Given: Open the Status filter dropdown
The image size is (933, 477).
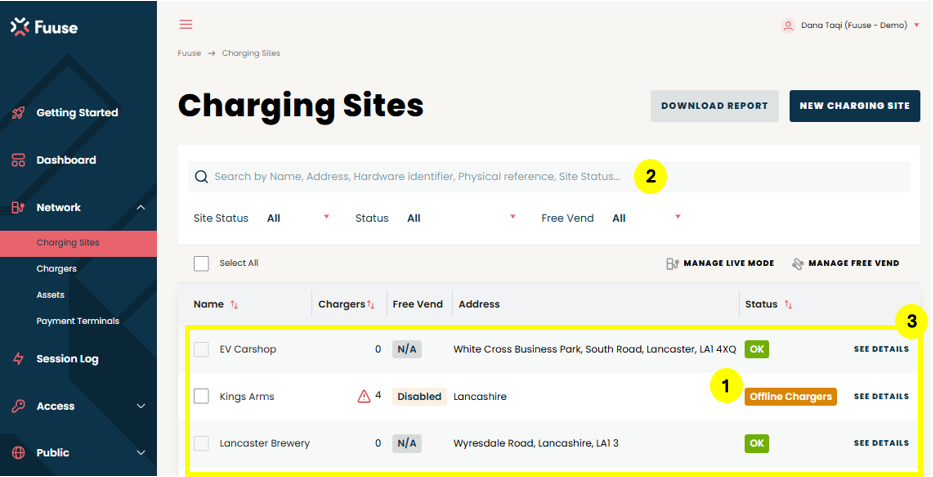Looking at the screenshot, I should [461, 218].
